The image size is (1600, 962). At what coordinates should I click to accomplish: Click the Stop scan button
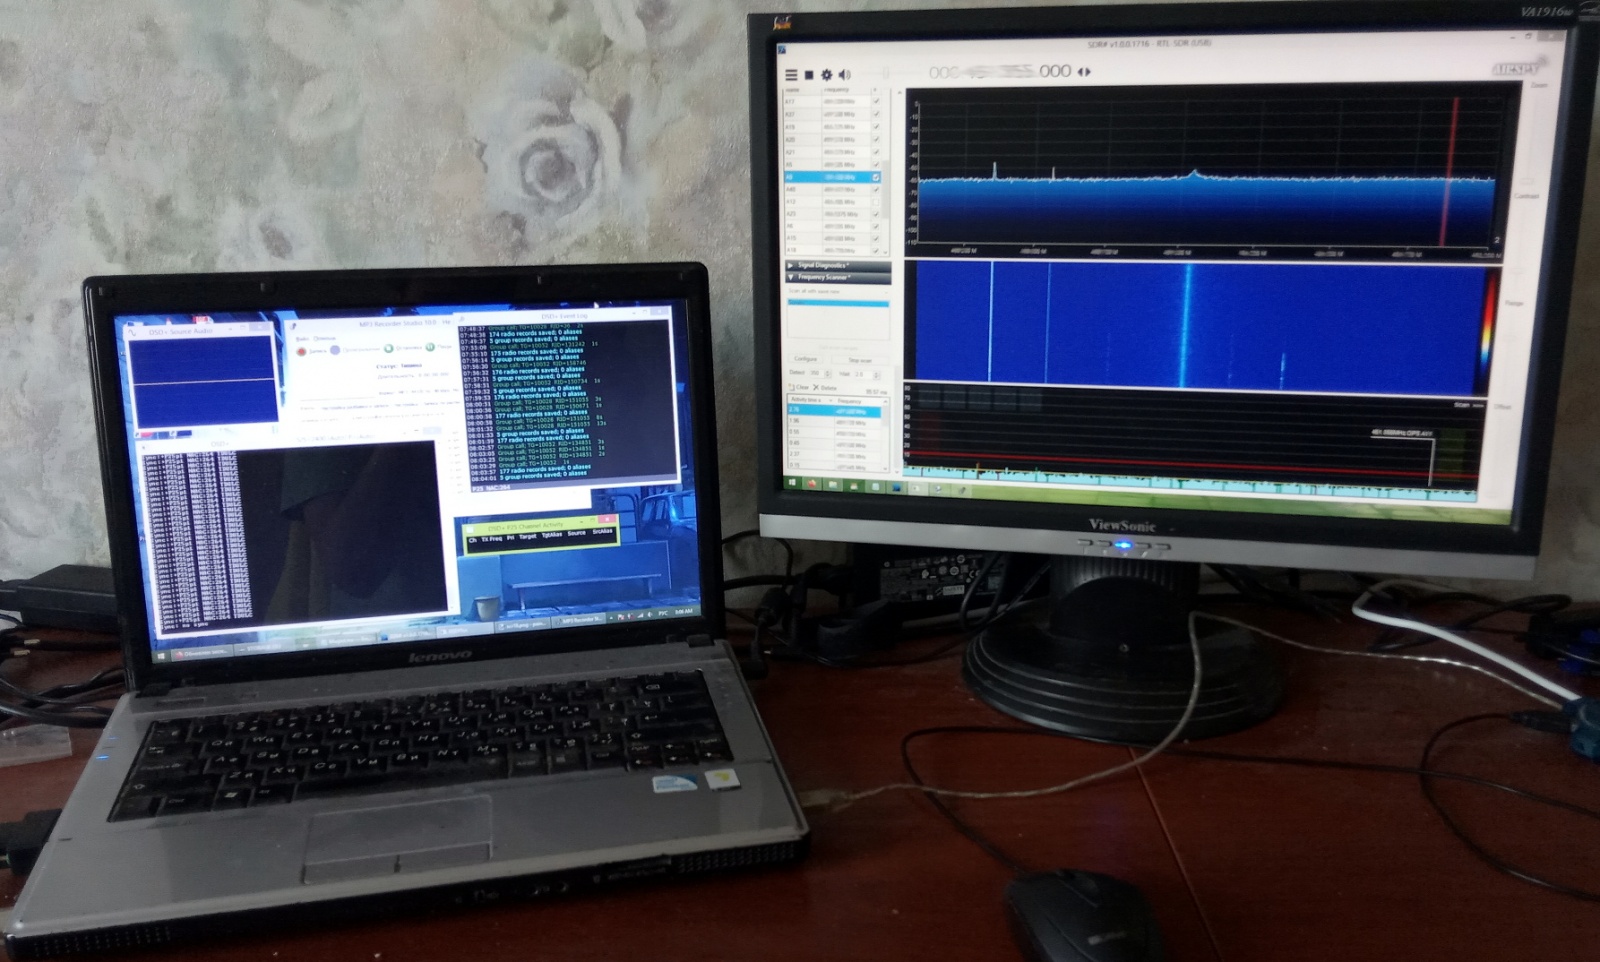pos(860,360)
